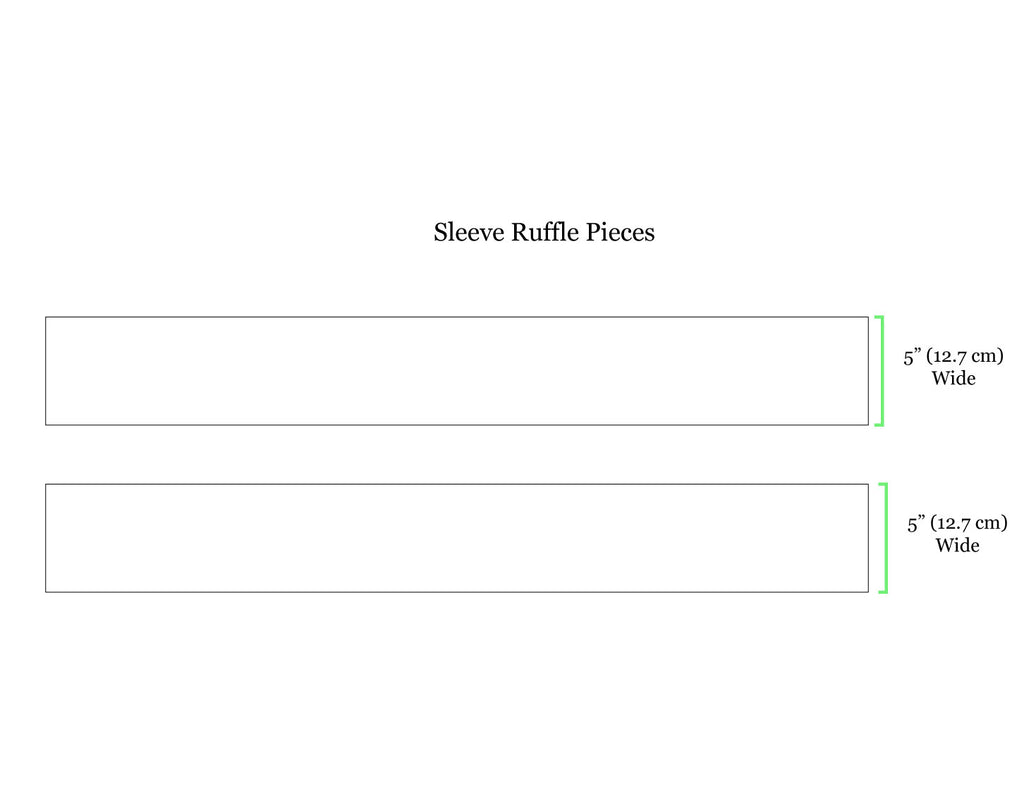Click the lower "5” (12.7 cm)" measurement text

(957, 523)
